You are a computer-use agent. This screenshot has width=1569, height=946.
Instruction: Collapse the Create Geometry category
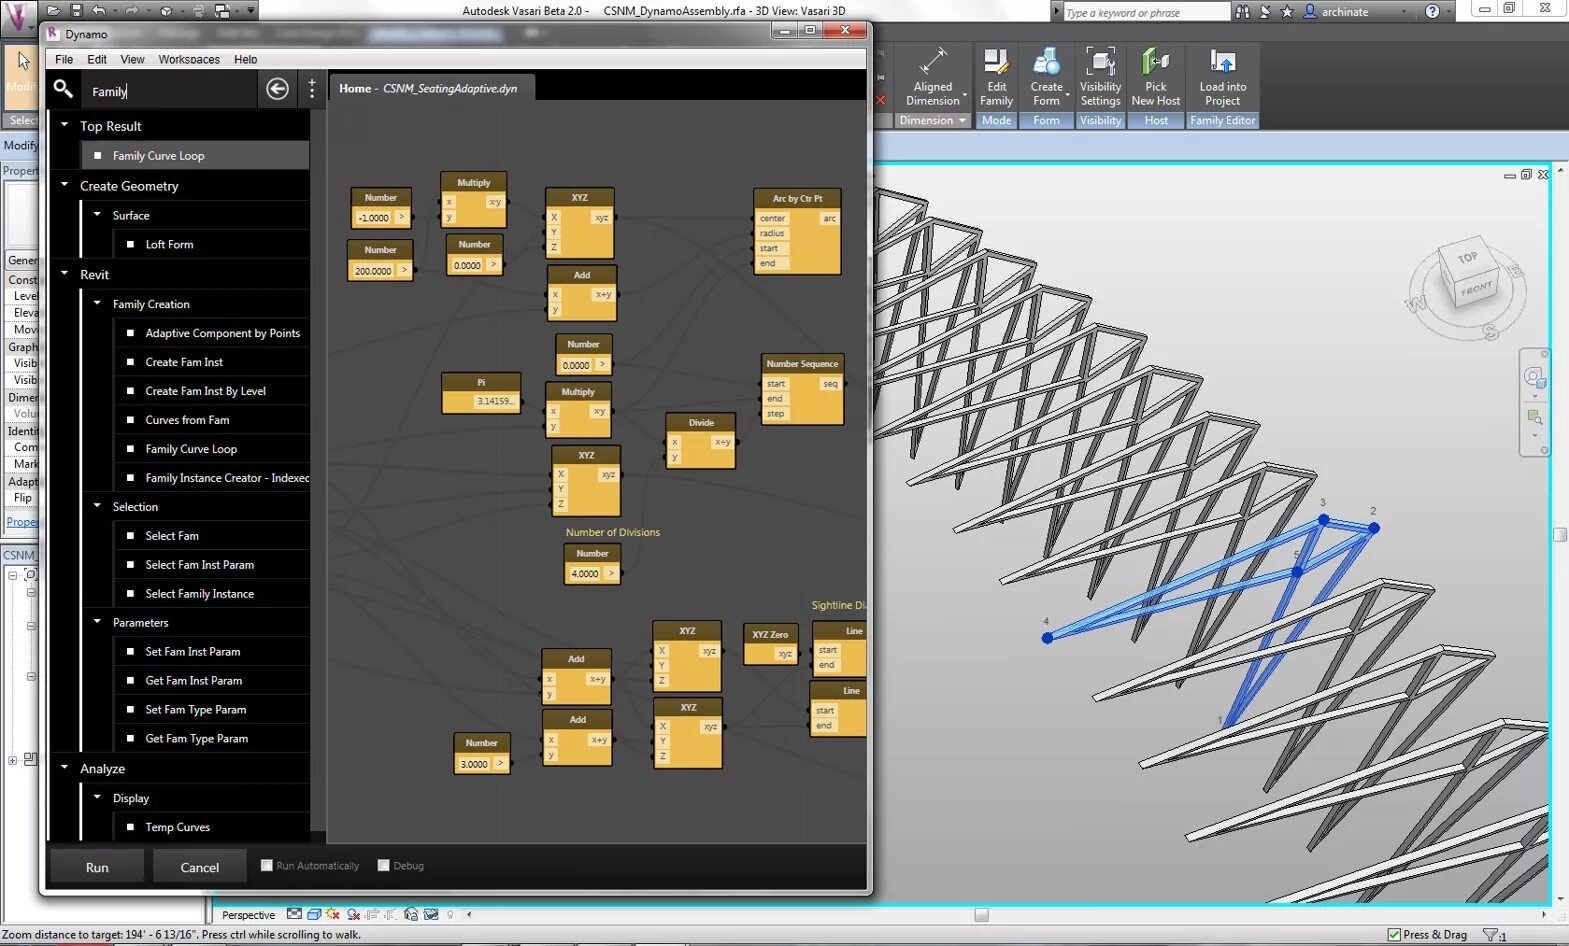(x=65, y=185)
